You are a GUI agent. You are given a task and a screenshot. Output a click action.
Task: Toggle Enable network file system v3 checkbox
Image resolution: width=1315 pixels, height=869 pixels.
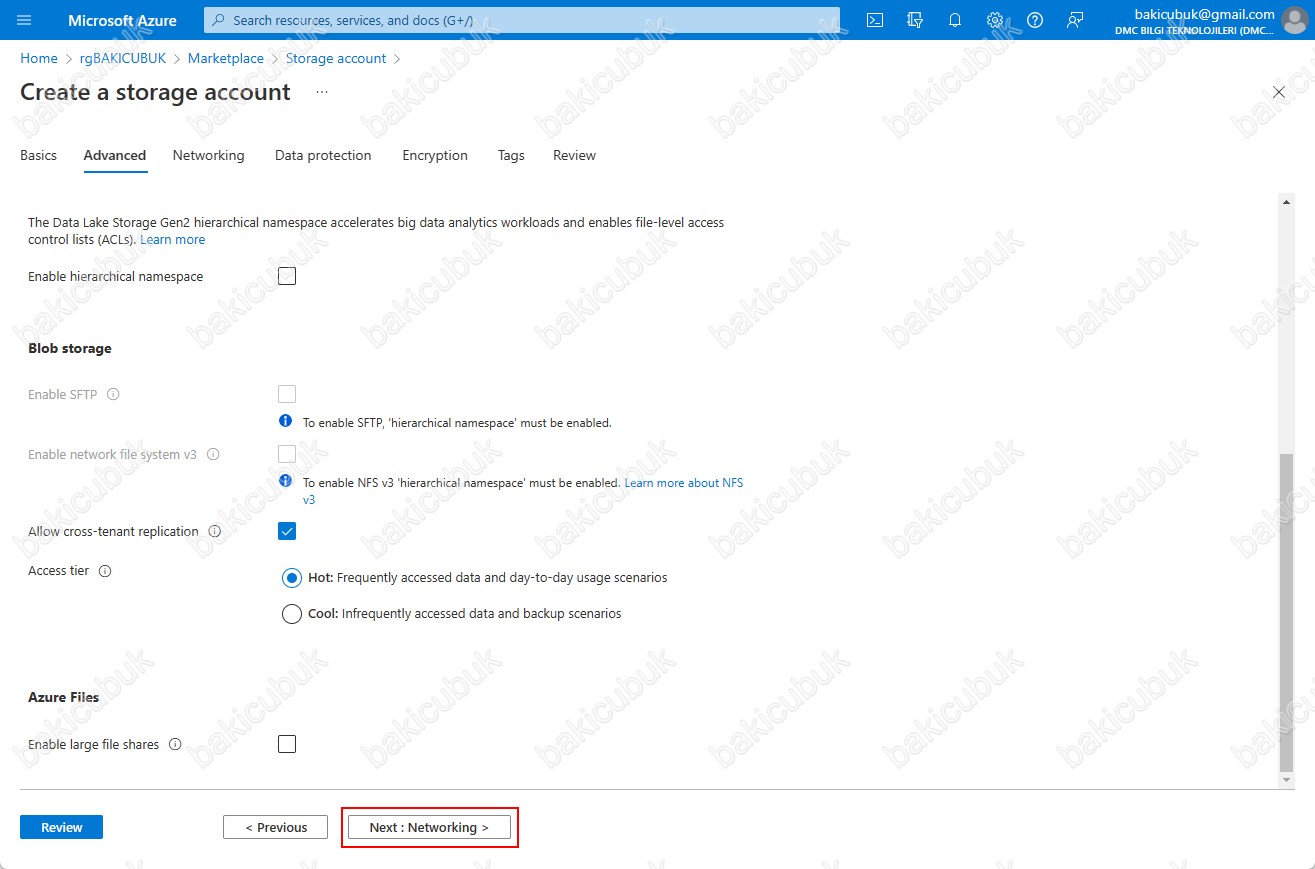[287, 454]
